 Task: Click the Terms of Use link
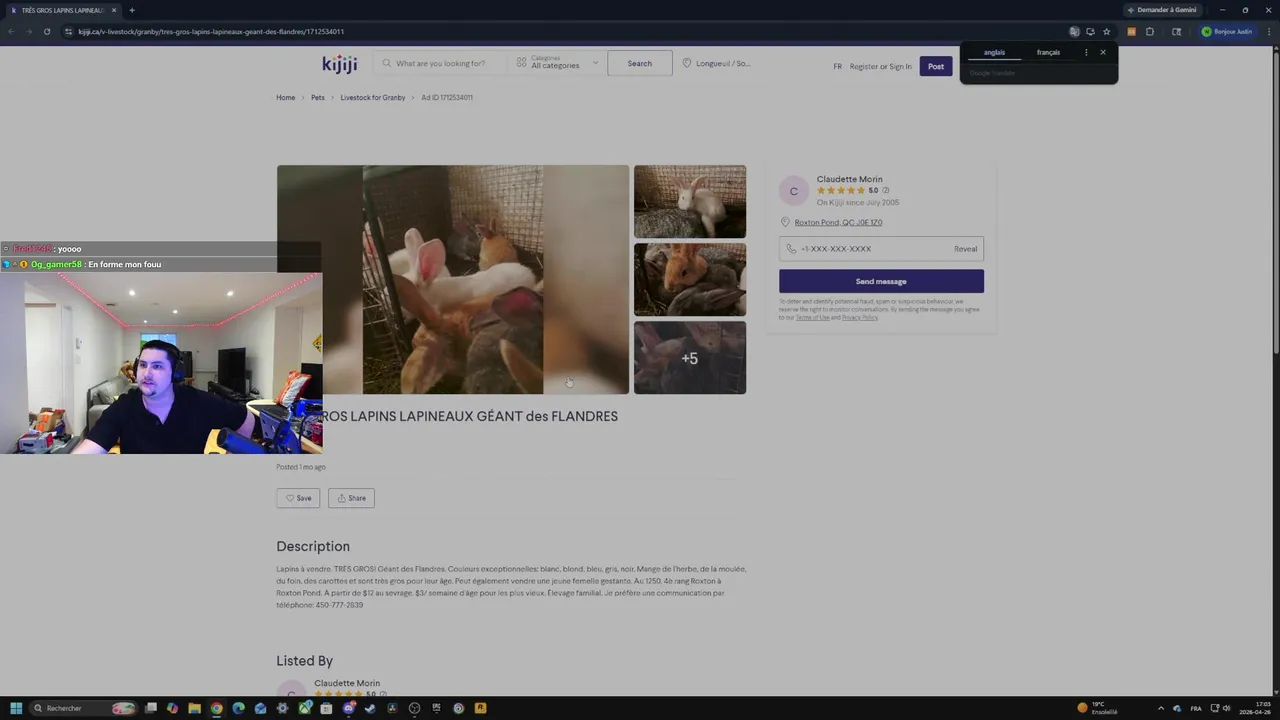point(811,318)
